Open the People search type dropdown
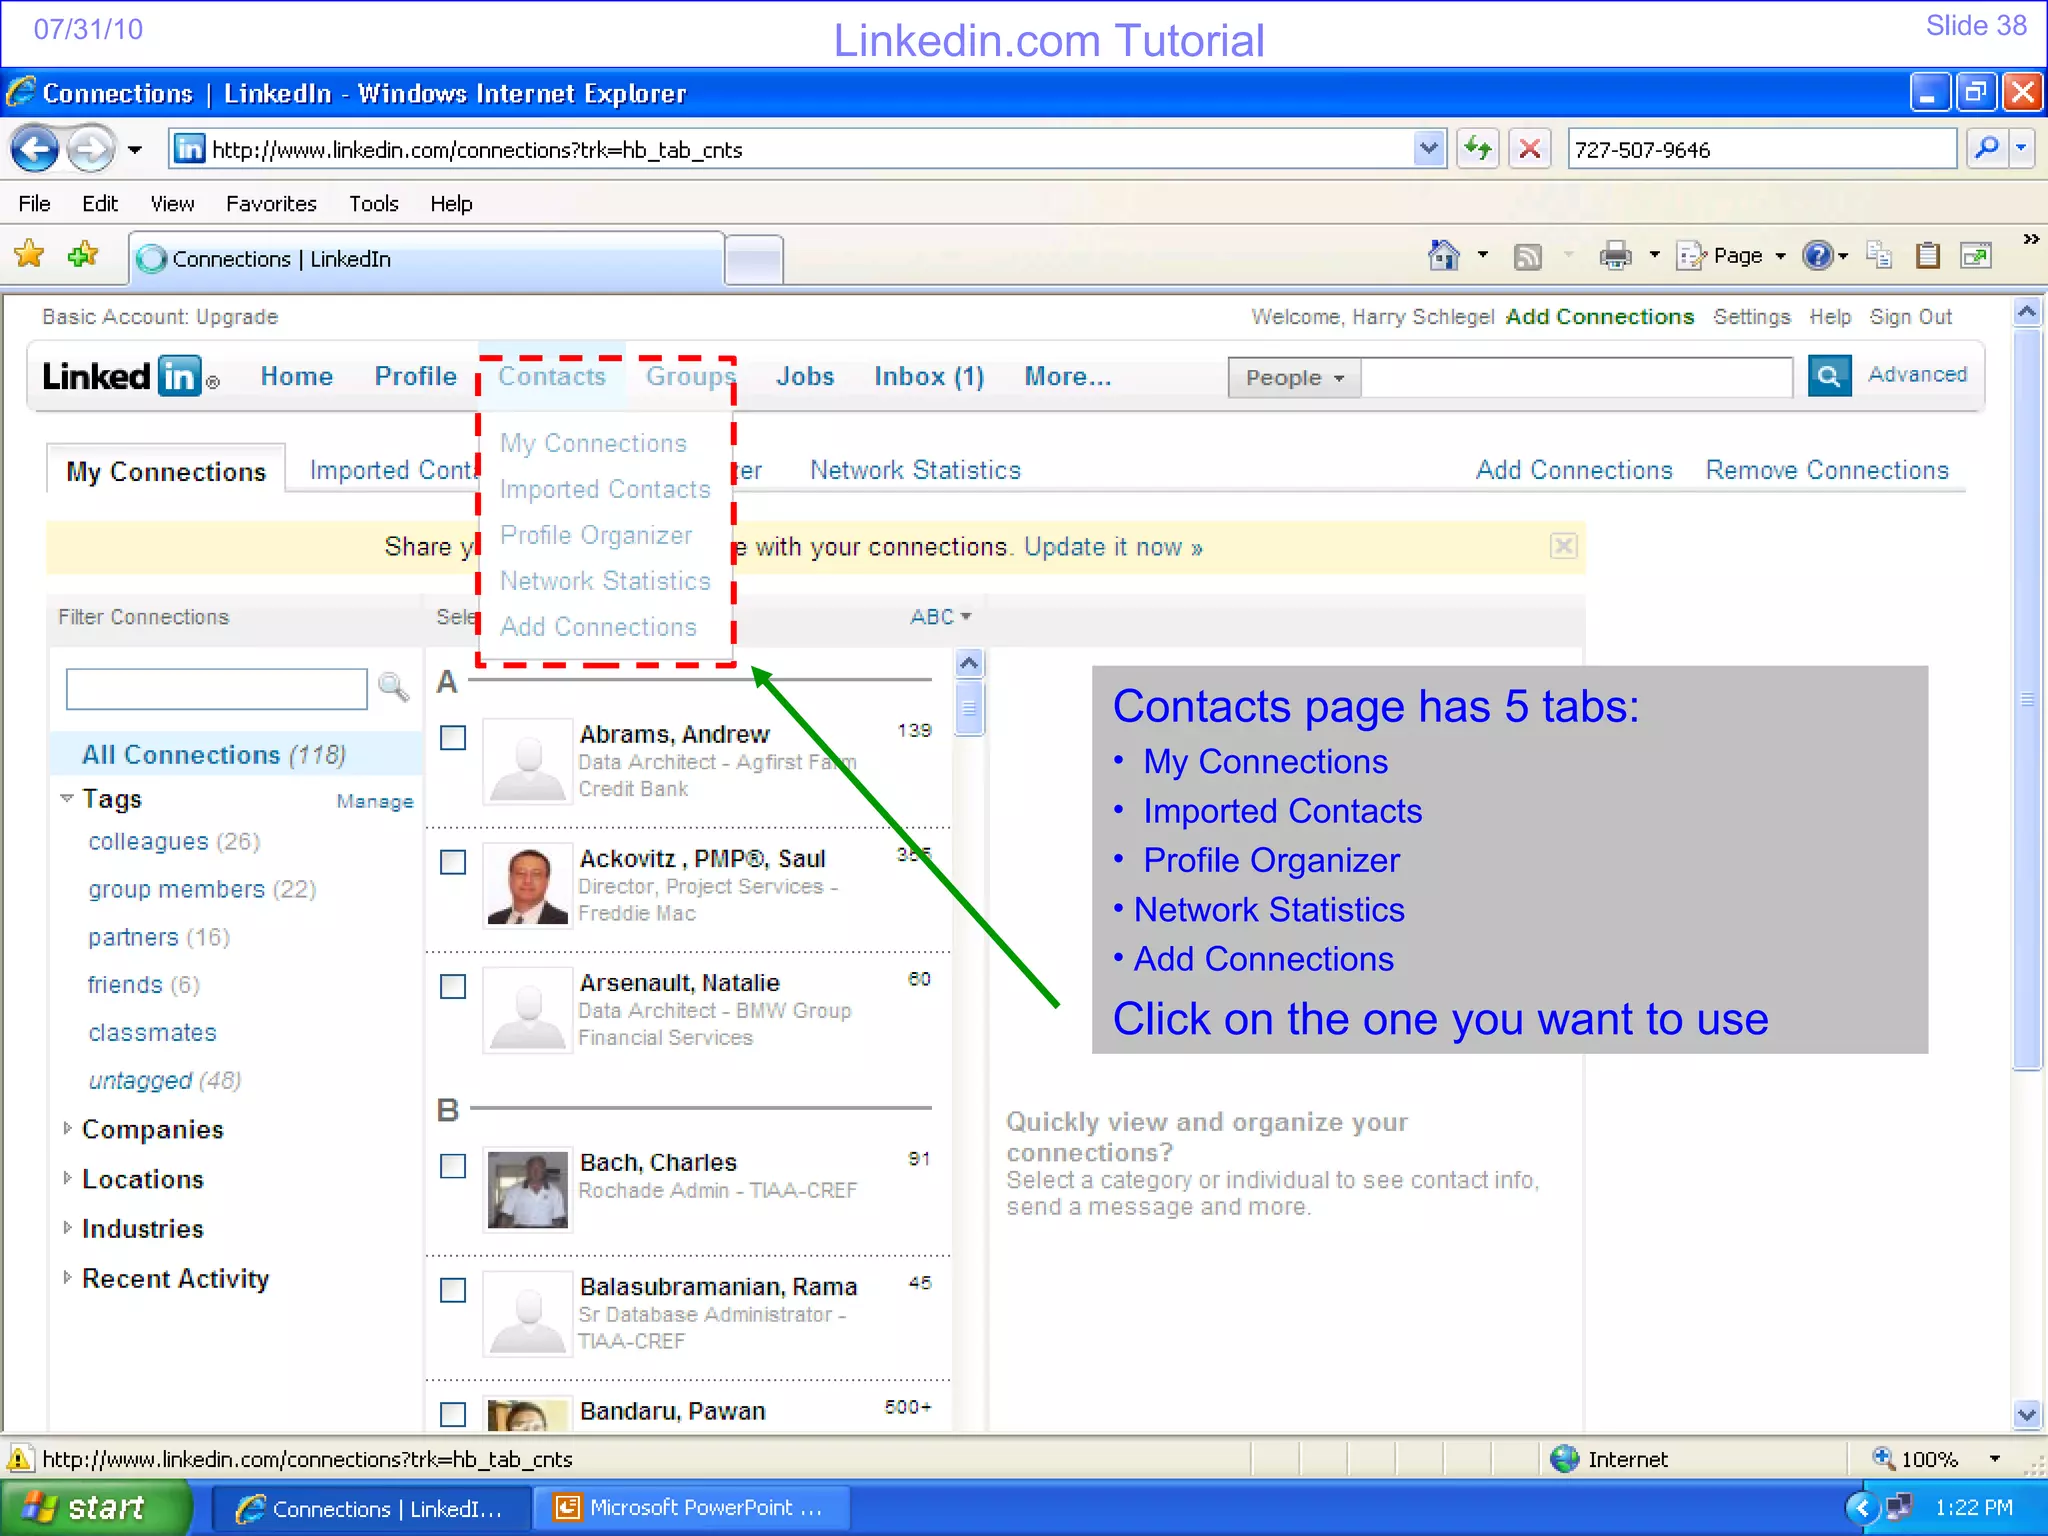 1294,378
